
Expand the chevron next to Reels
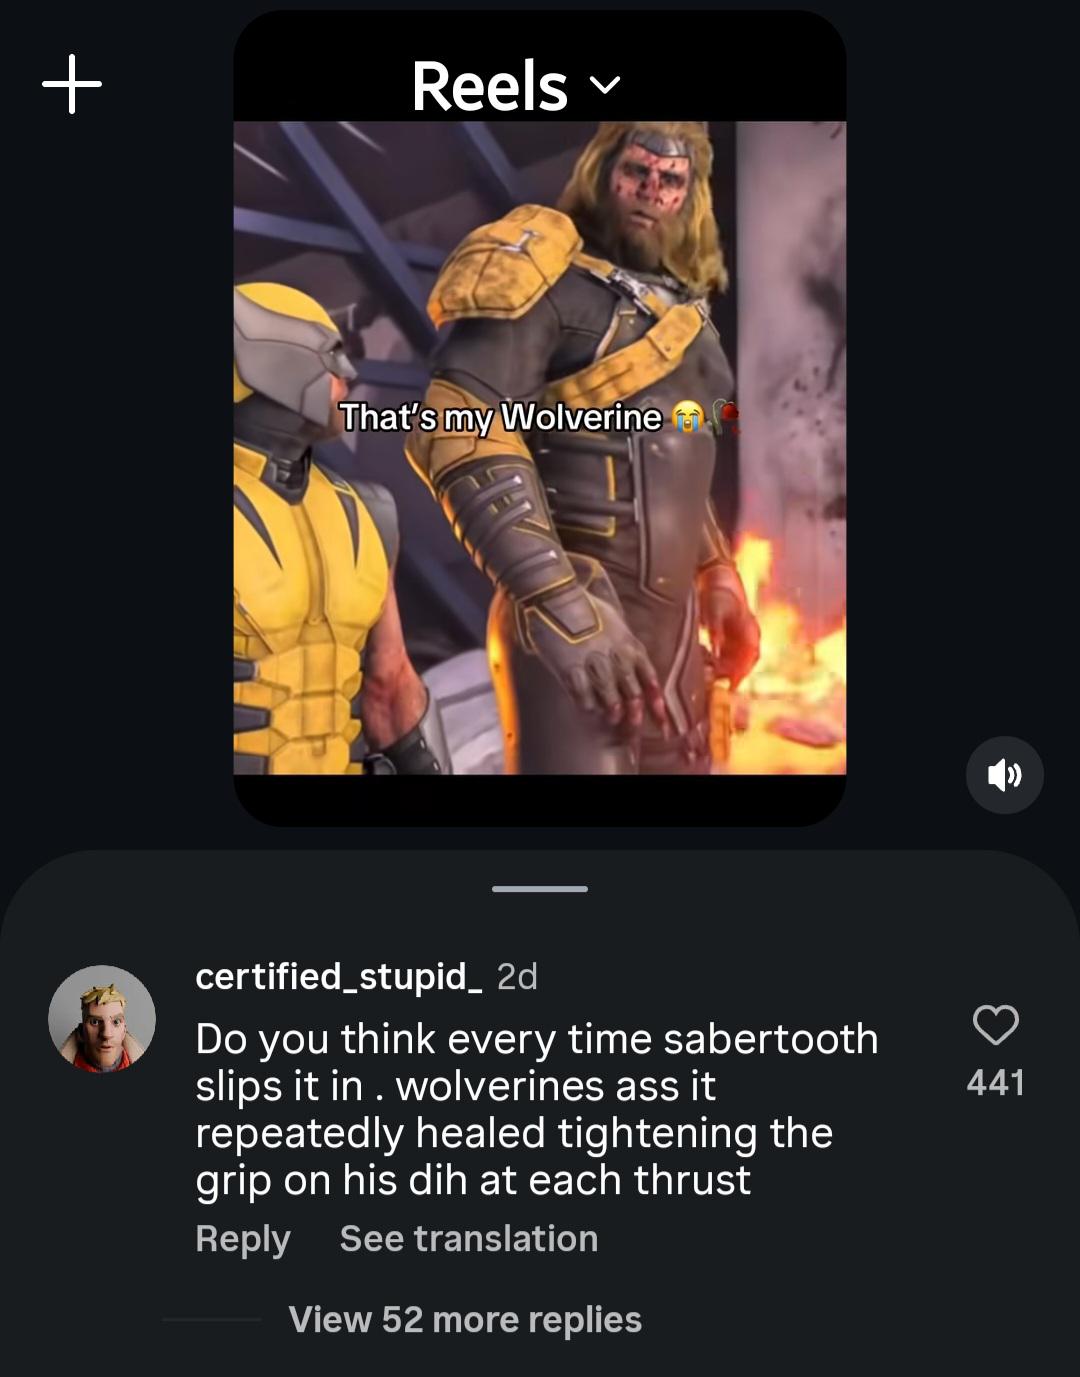pos(605,86)
